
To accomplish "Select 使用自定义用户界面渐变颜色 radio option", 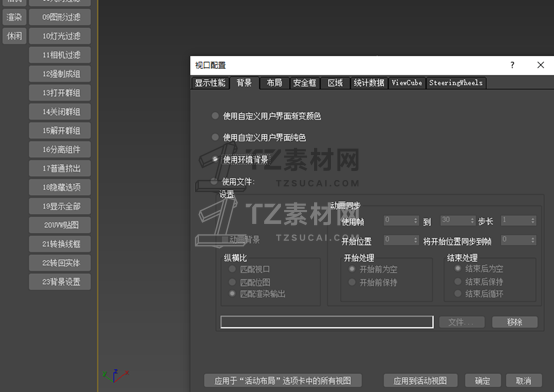I will (x=215, y=116).
